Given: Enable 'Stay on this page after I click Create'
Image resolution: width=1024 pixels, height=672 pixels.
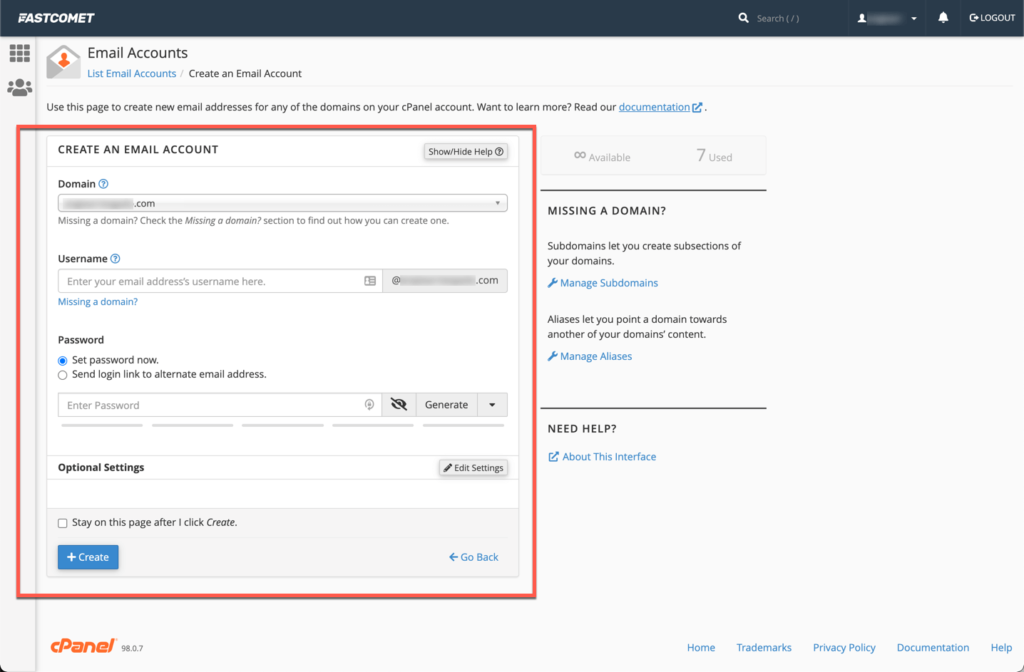Looking at the screenshot, I should tap(62, 522).
